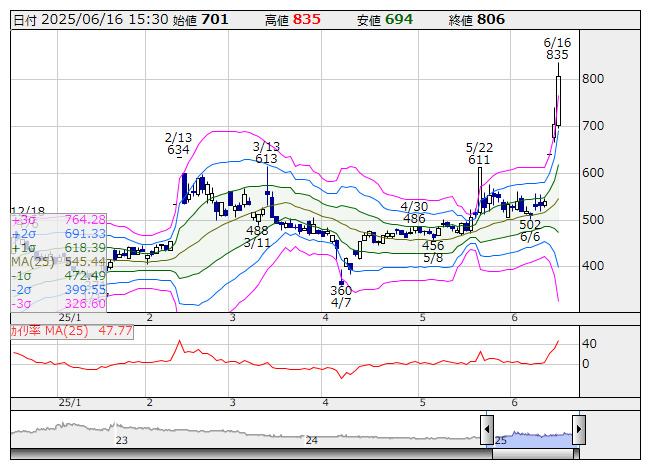Image resolution: width=653 pixels, height=470 pixels.
Task: Click the 0 deviation axis label
Action: [586, 364]
